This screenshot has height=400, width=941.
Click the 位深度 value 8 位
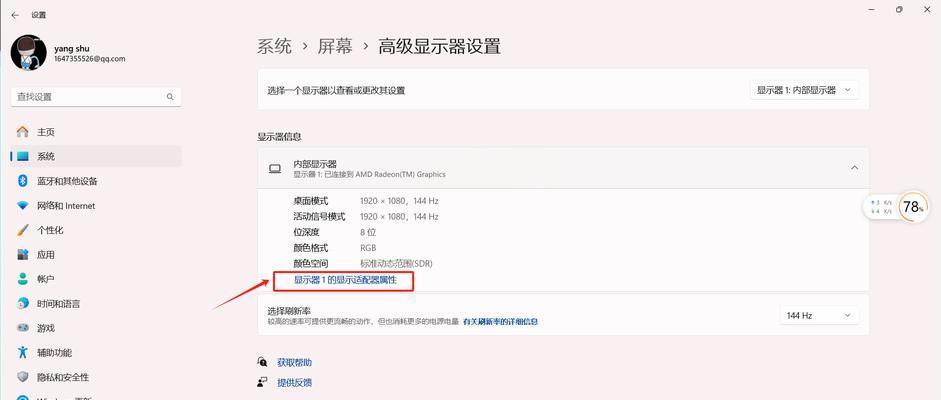point(368,232)
